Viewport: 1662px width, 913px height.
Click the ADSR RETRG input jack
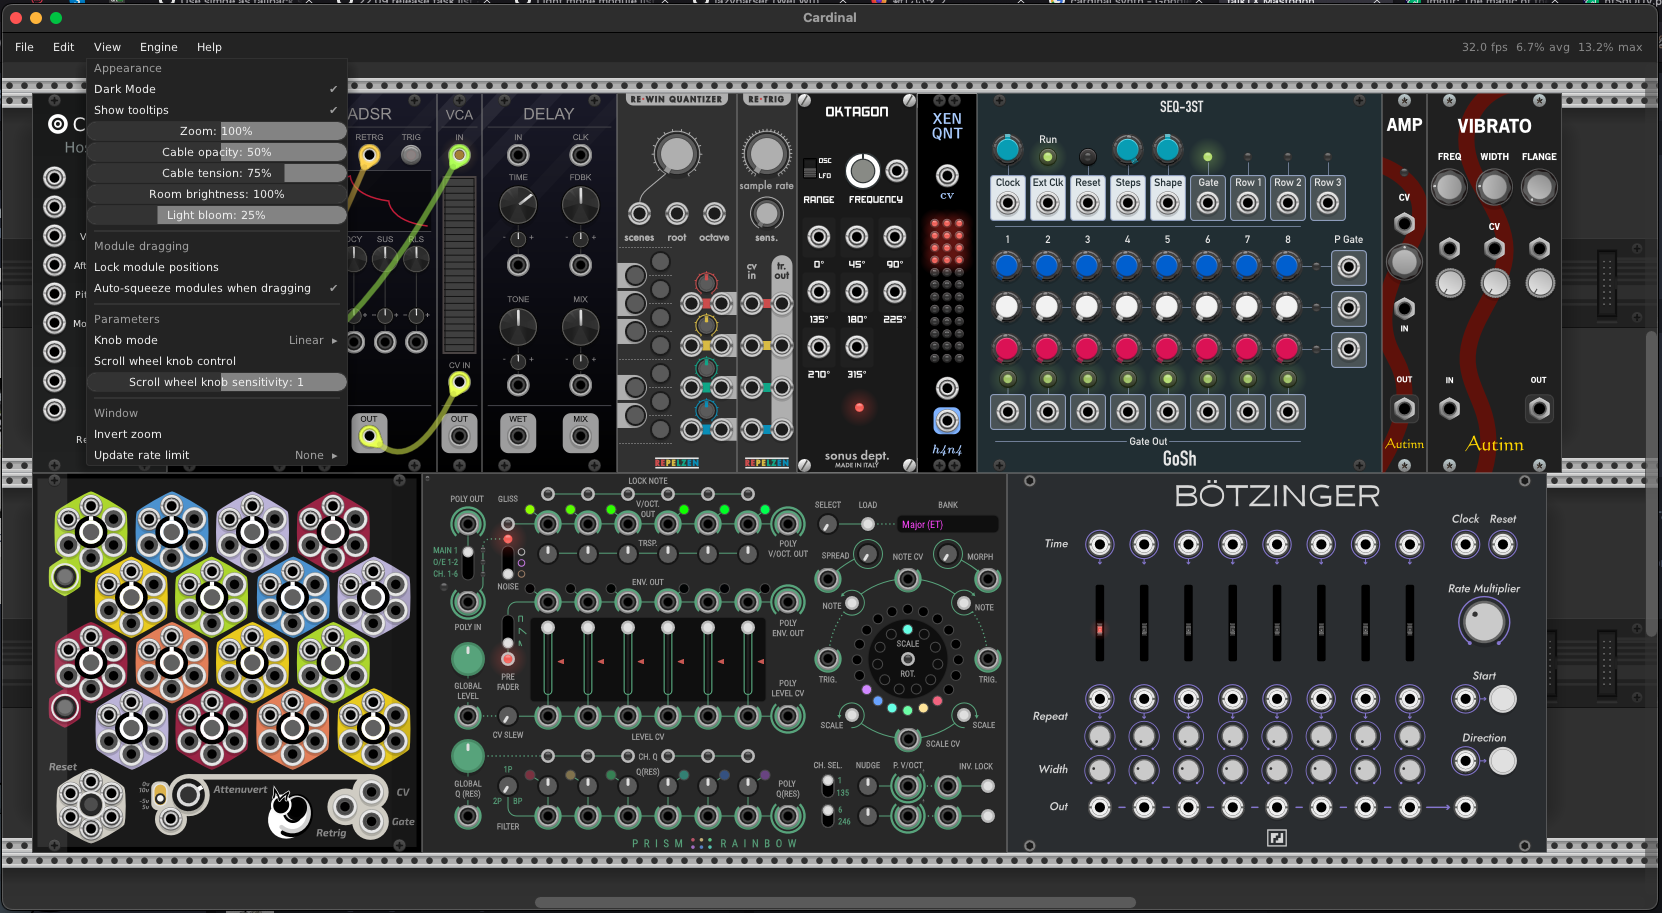[369, 155]
